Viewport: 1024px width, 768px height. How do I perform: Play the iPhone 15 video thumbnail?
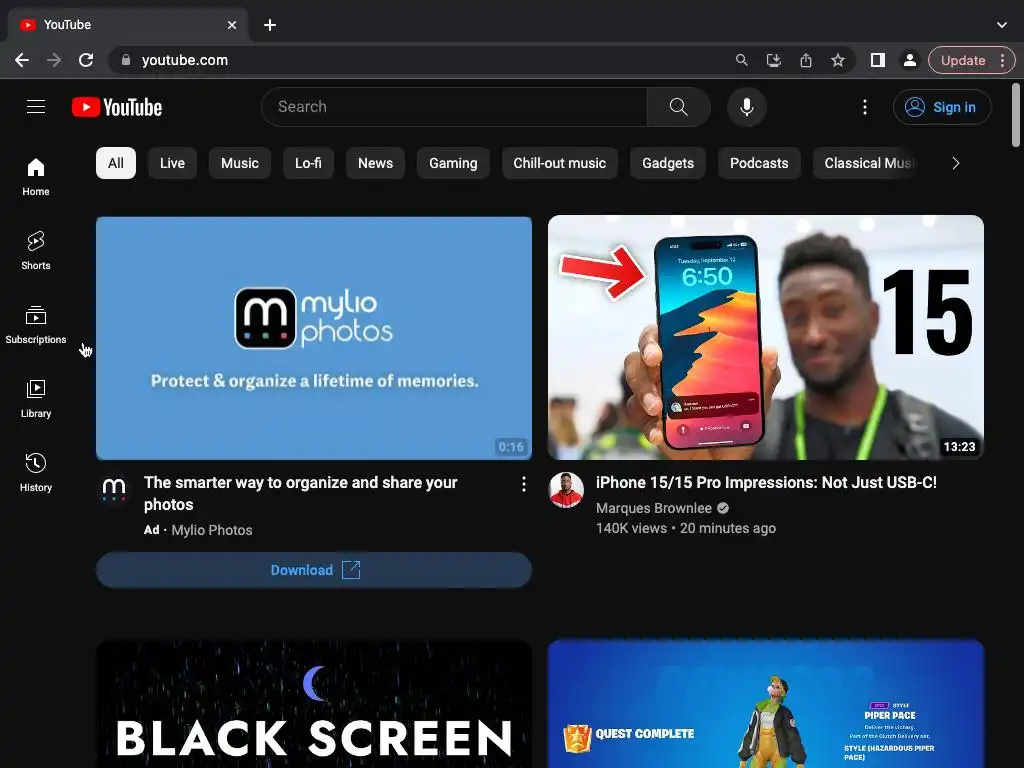pyautogui.click(x=765, y=338)
